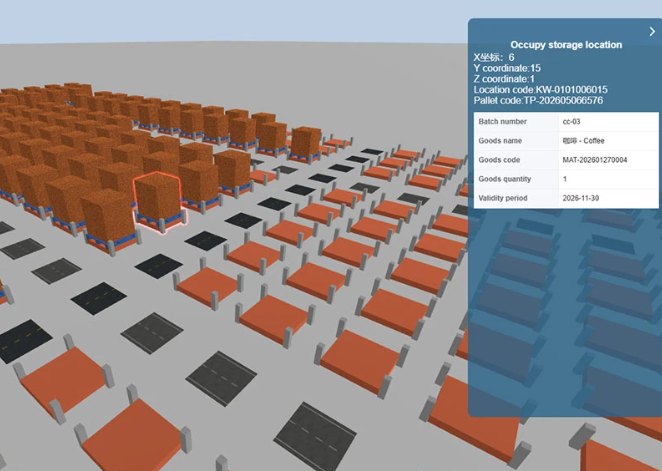Select the red-outlined highlighted coffee pallet
Image resolution: width=662 pixels, height=471 pixels.
(158, 201)
